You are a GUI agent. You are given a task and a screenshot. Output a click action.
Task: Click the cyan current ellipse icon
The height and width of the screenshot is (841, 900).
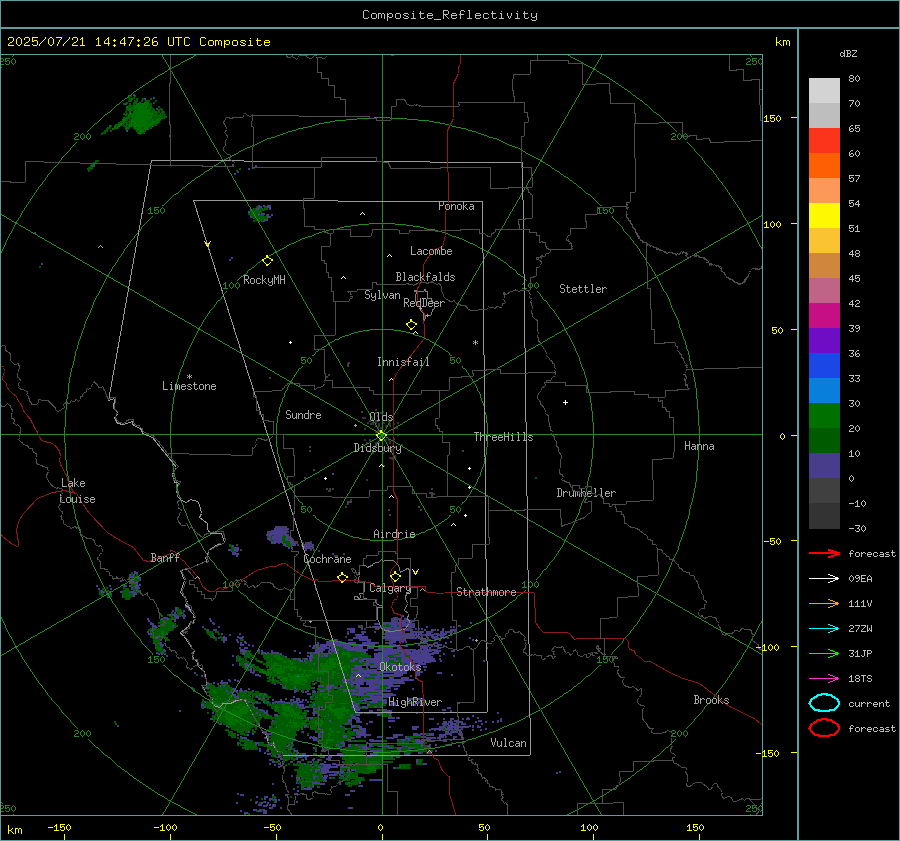824,703
